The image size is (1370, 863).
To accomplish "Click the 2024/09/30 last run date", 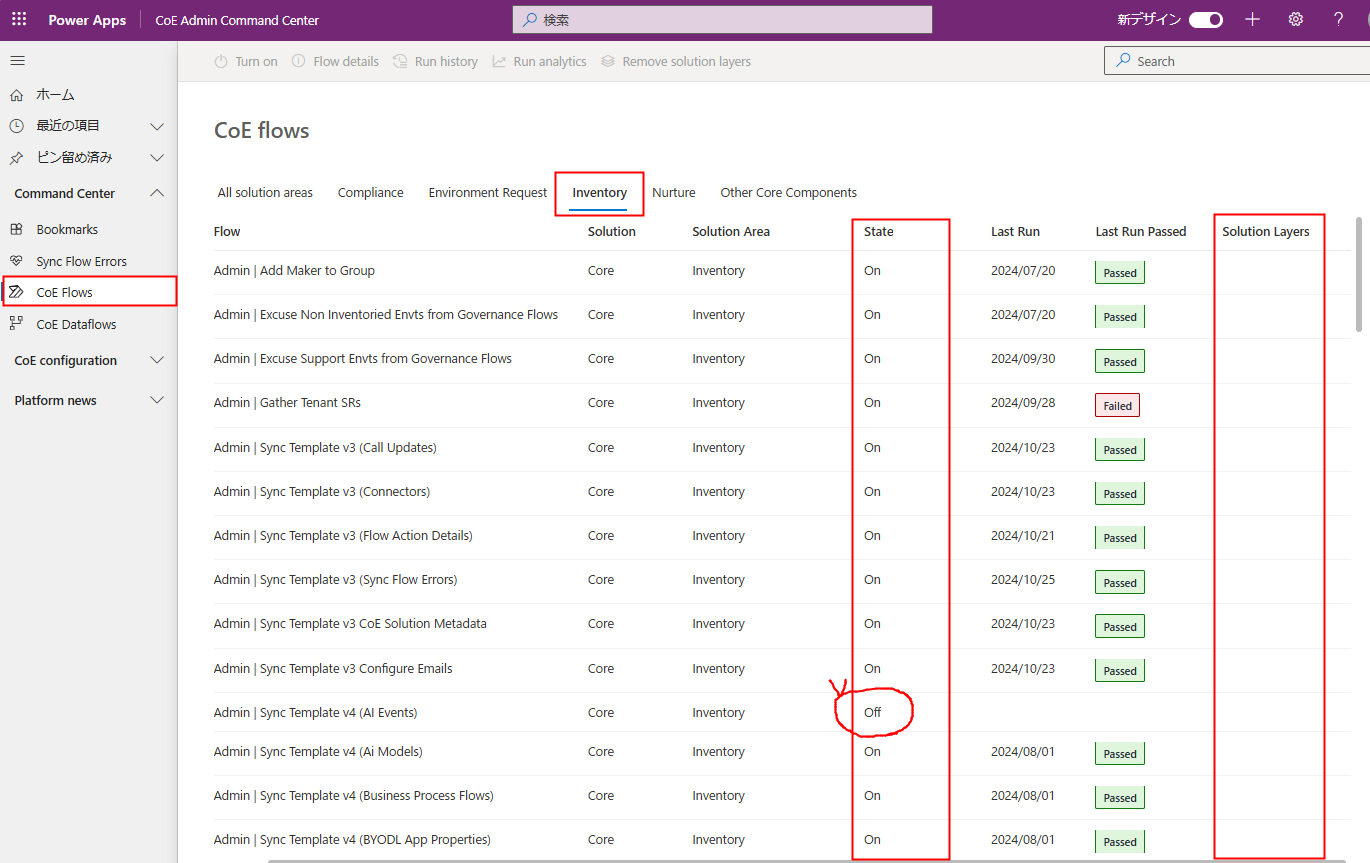I will click(x=1023, y=358).
